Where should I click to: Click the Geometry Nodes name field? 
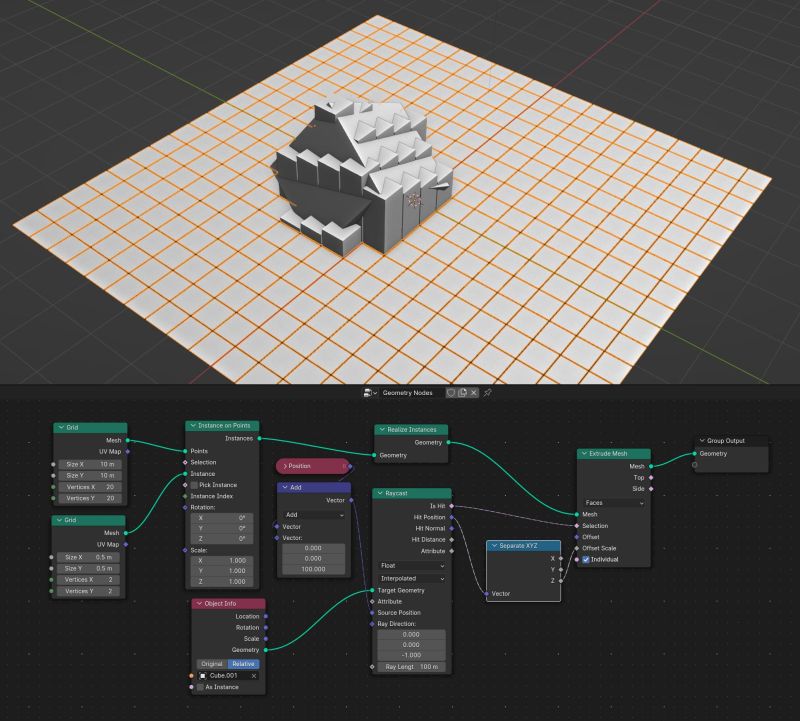410,392
